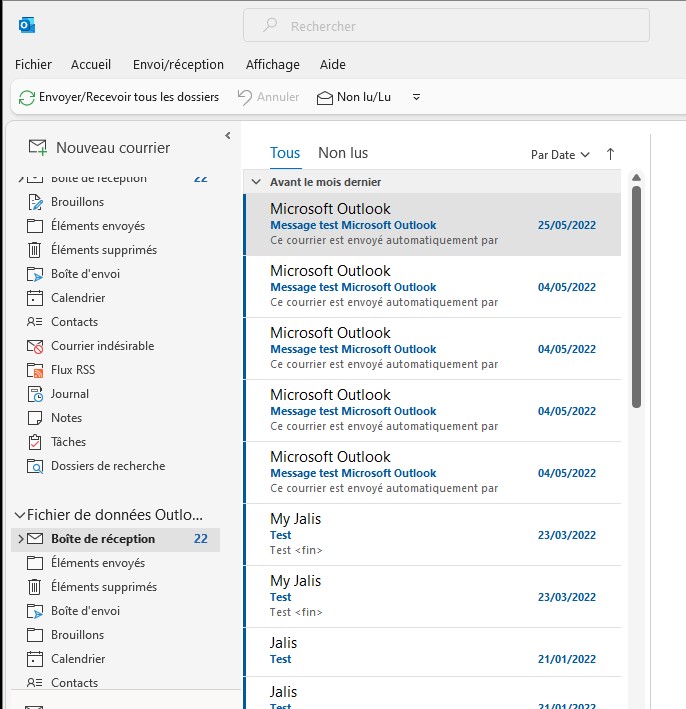Open the Flux RSS folder

click(72, 370)
